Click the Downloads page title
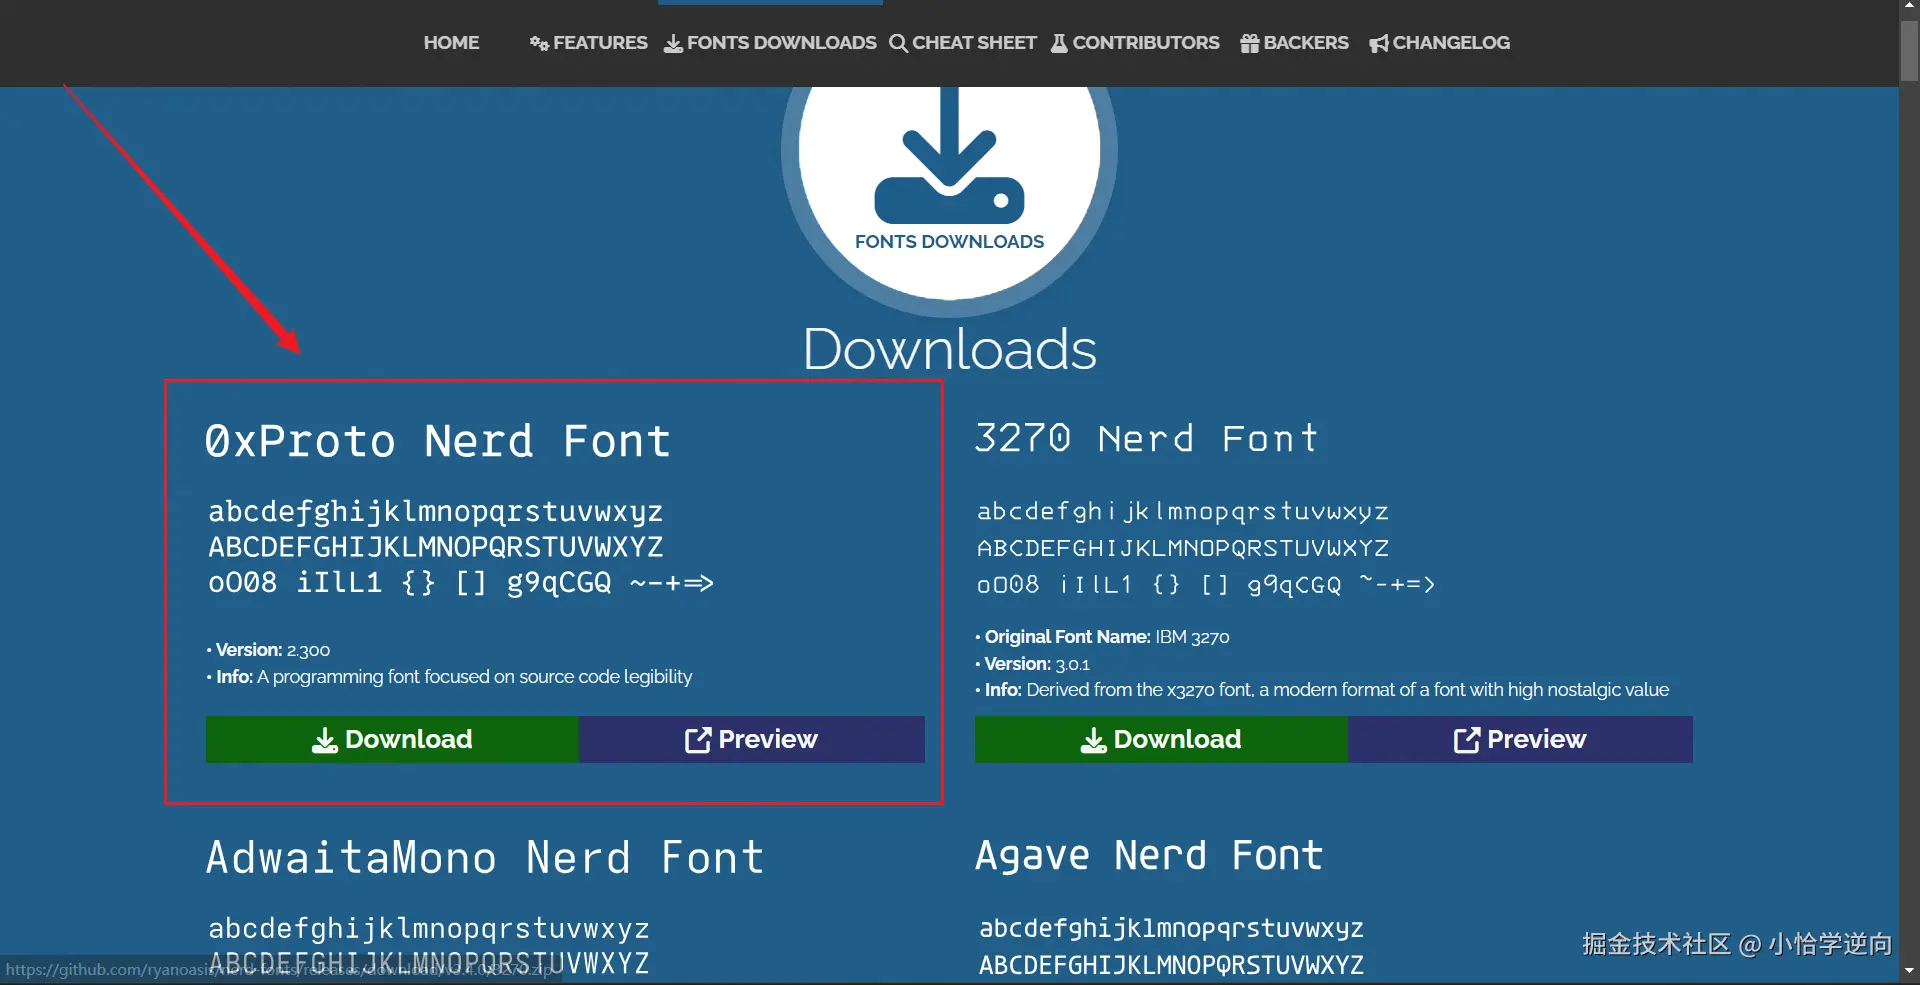The height and width of the screenshot is (985, 1920). [950, 349]
